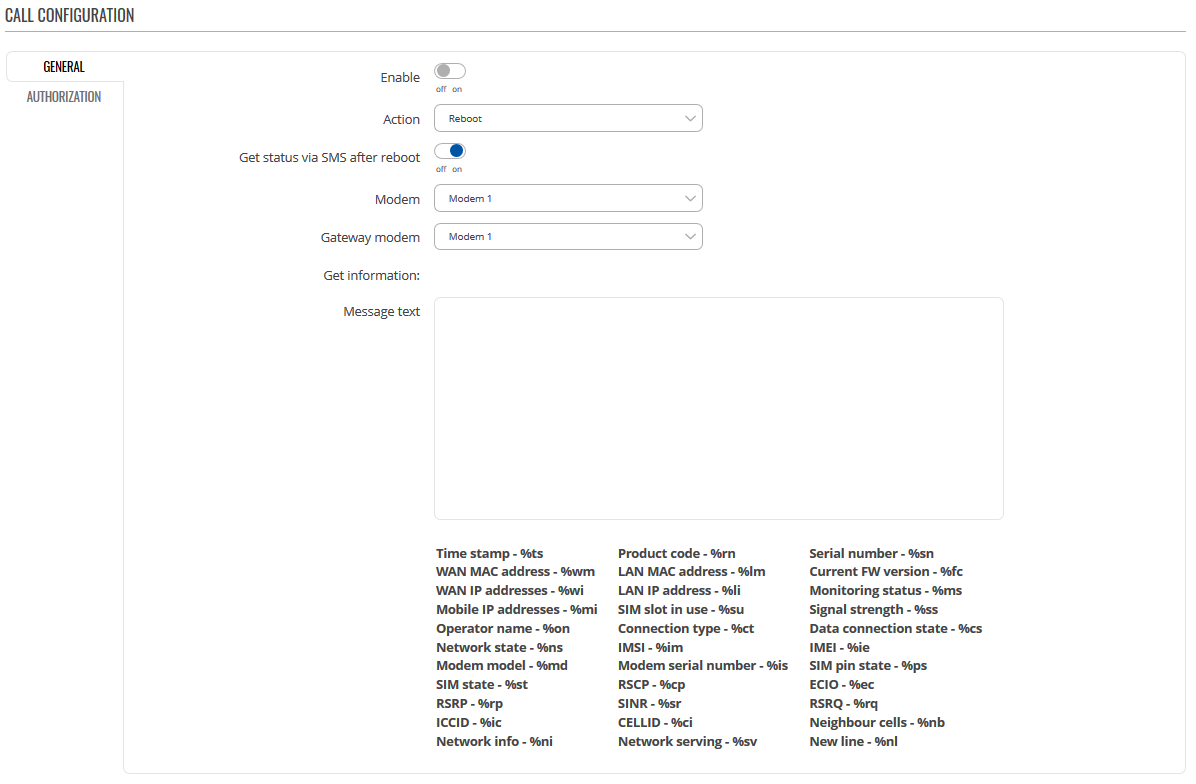Switch to the Authorization tab
1196x784 pixels.
point(64,97)
